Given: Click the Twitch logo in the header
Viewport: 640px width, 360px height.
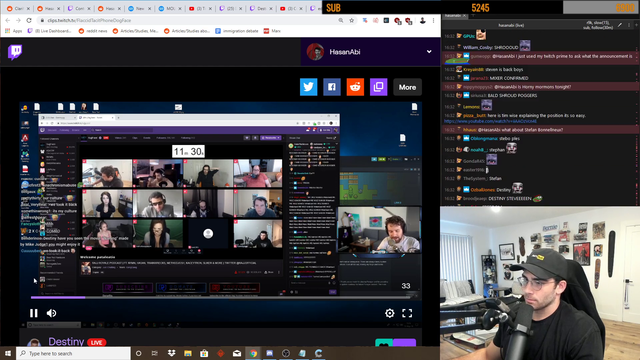Looking at the screenshot, I should point(15,52).
